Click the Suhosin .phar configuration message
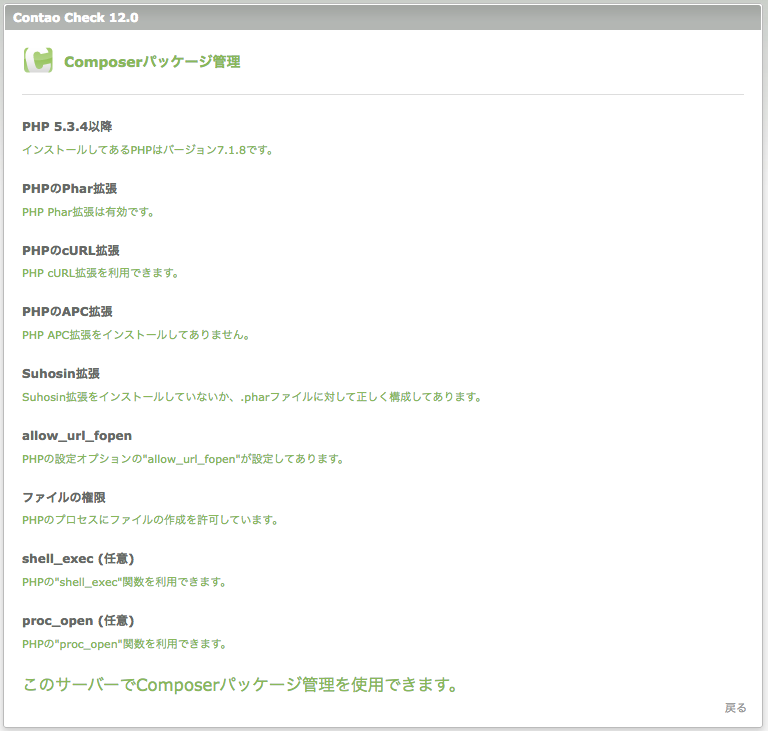The height and width of the screenshot is (731, 768). [x=252, y=397]
